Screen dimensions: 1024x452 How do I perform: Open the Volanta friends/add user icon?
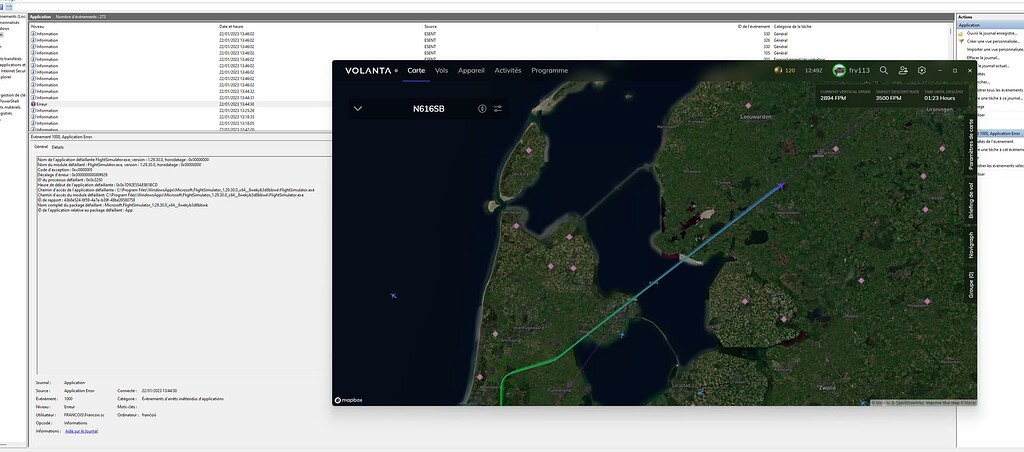[903, 71]
